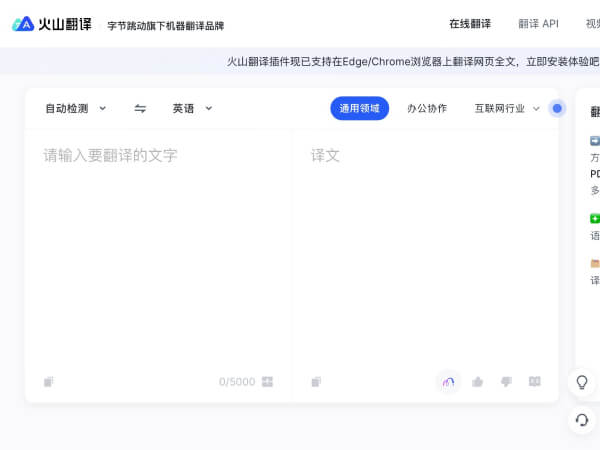This screenshot has width=600, height=450.
Task: Toggle the blue circle next to 互联网行业
Action: pyautogui.click(x=557, y=108)
